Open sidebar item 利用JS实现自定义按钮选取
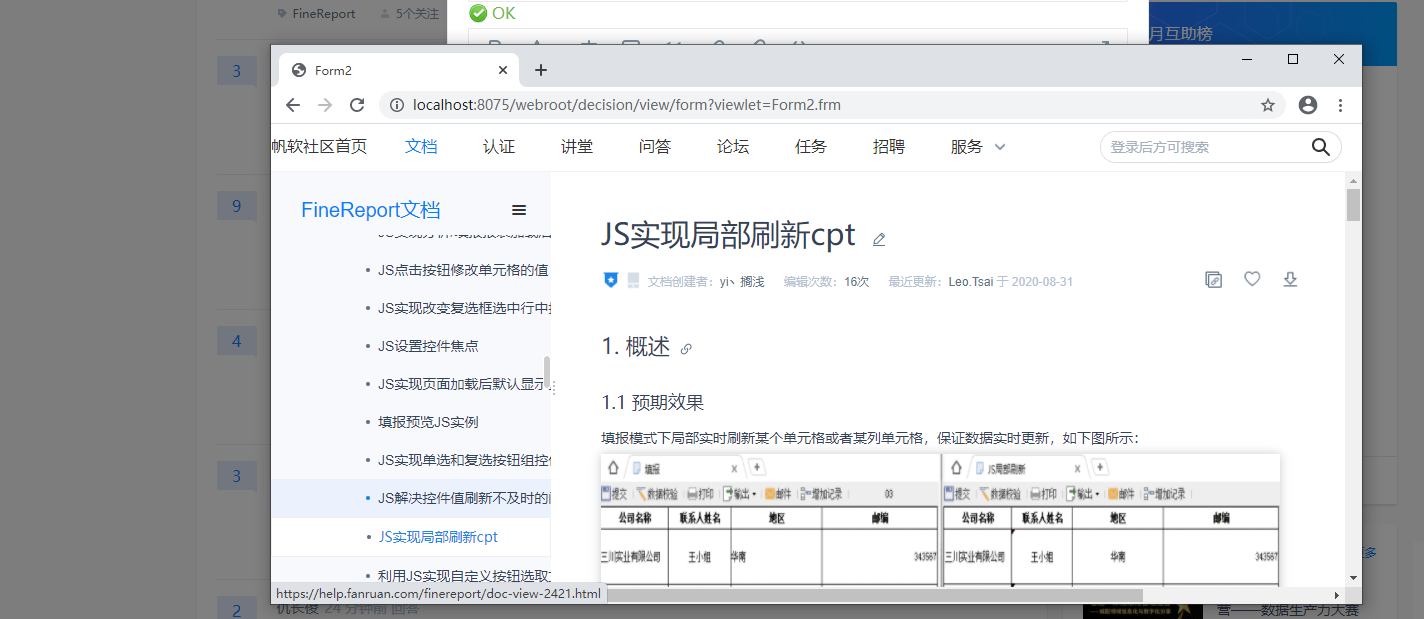Viewport: 1424px width, 619px height. [464, 575]
